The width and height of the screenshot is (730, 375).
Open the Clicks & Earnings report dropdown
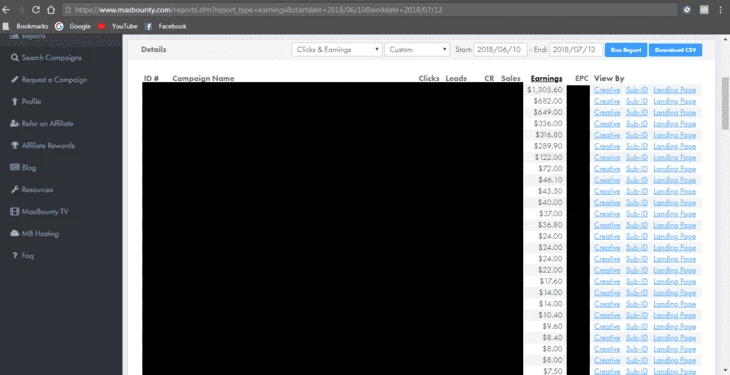pos(337,49)
